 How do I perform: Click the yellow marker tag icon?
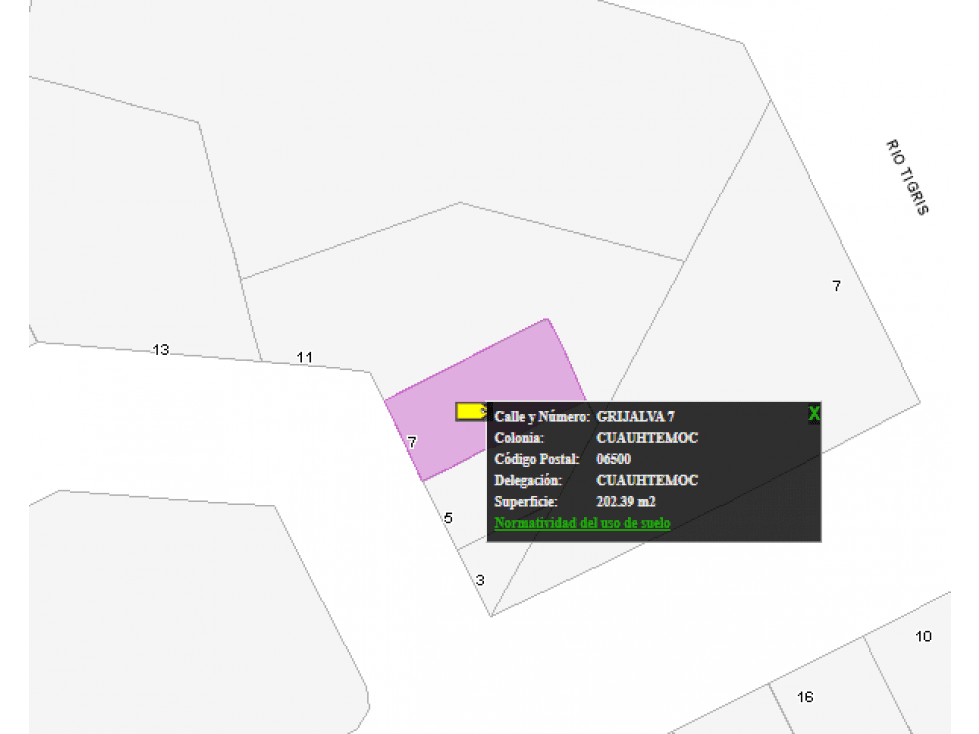click(x=471, y=411)
